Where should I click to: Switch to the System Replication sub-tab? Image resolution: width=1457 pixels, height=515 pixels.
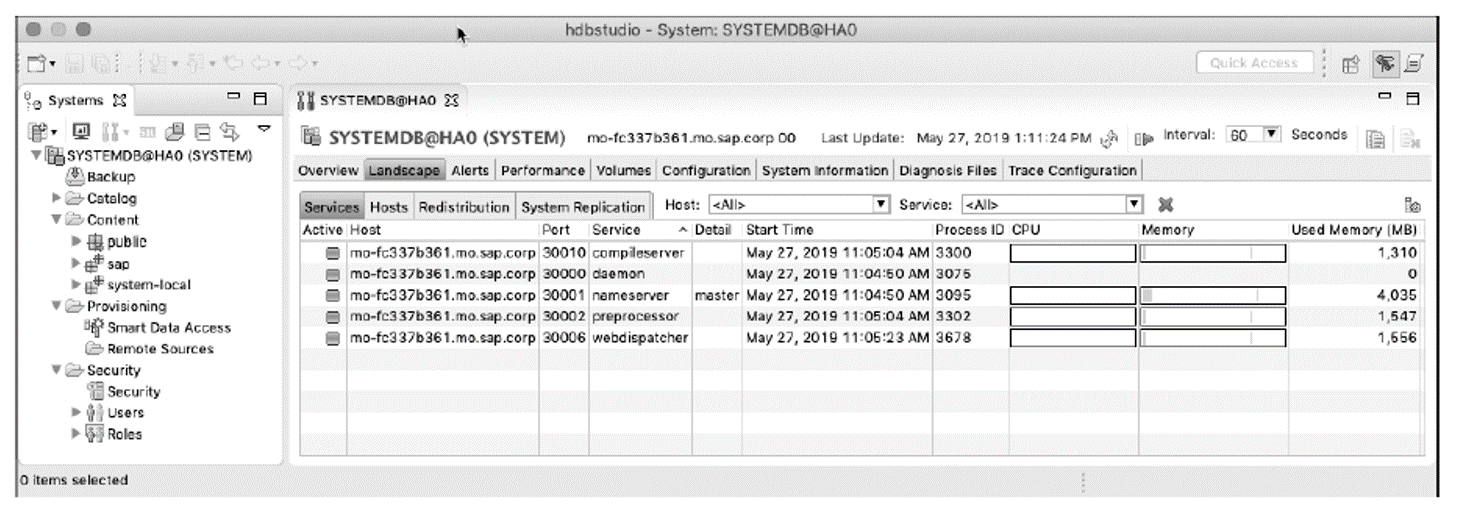(584, 207)
